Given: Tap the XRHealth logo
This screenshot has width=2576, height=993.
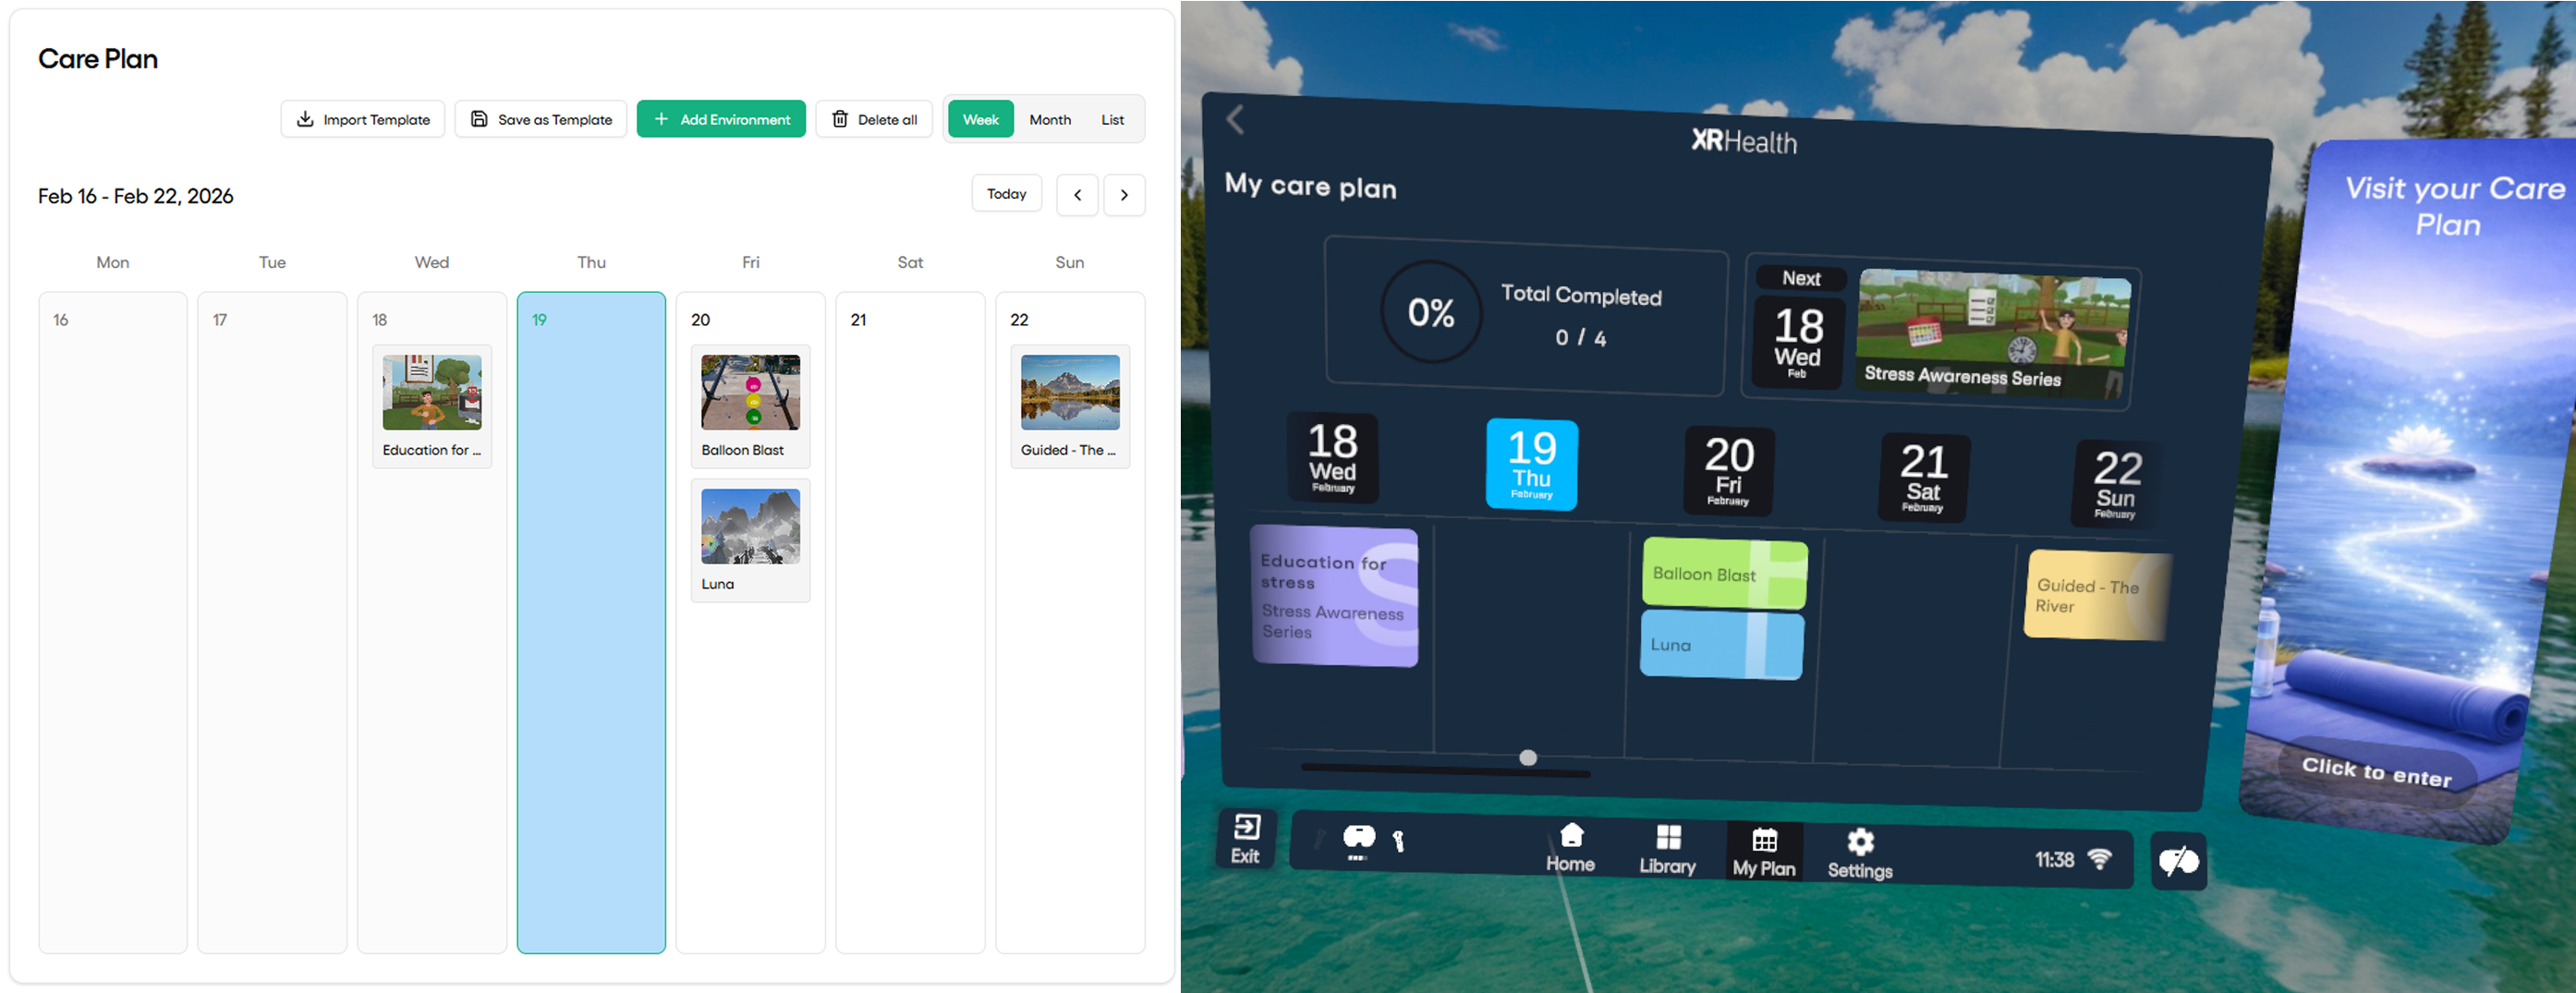Looking at the screenshot, I should tap(1744, 141).
